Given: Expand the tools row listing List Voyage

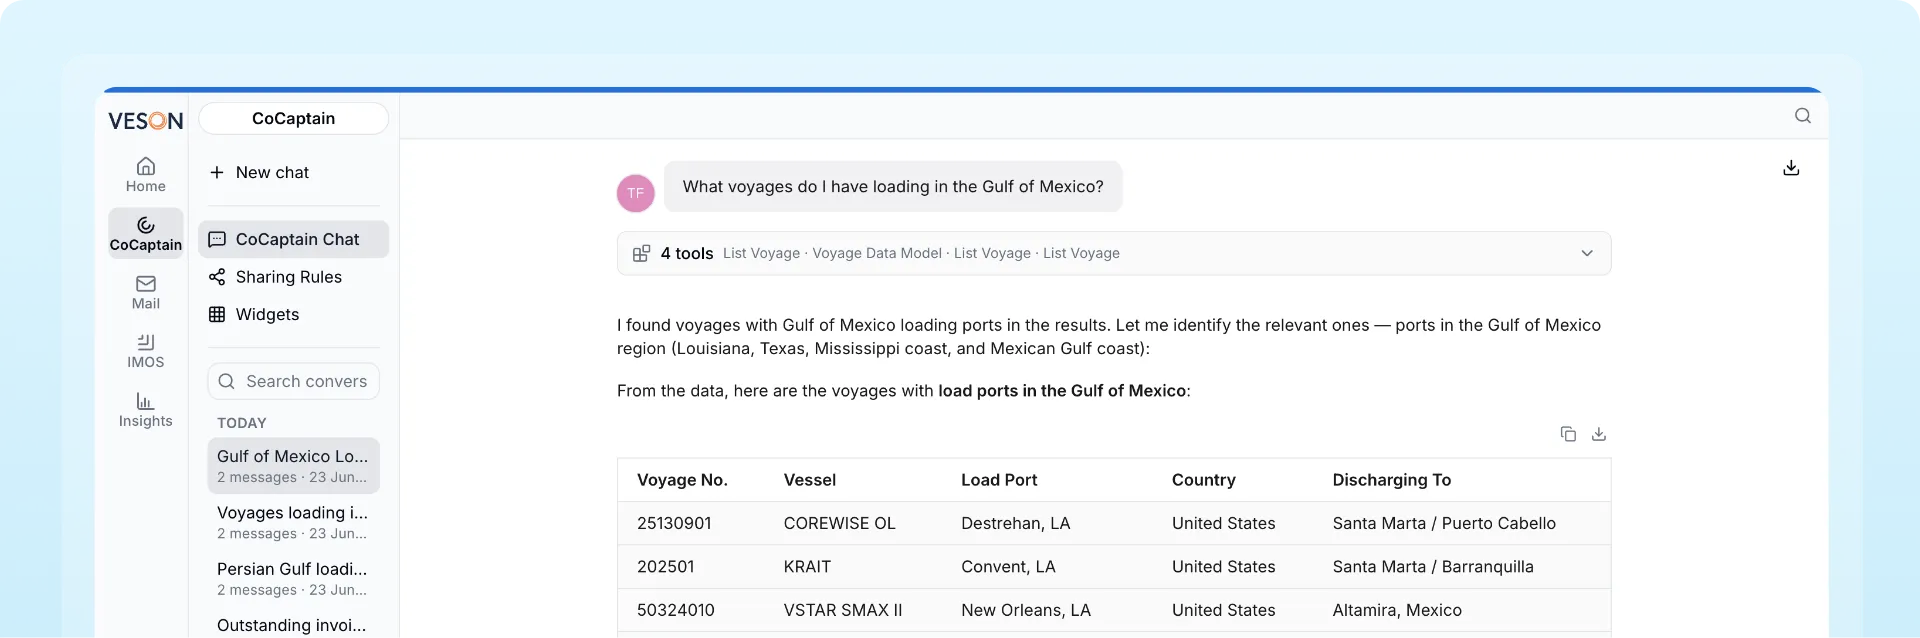Looking at the screenshot, I should [1114, 253].
